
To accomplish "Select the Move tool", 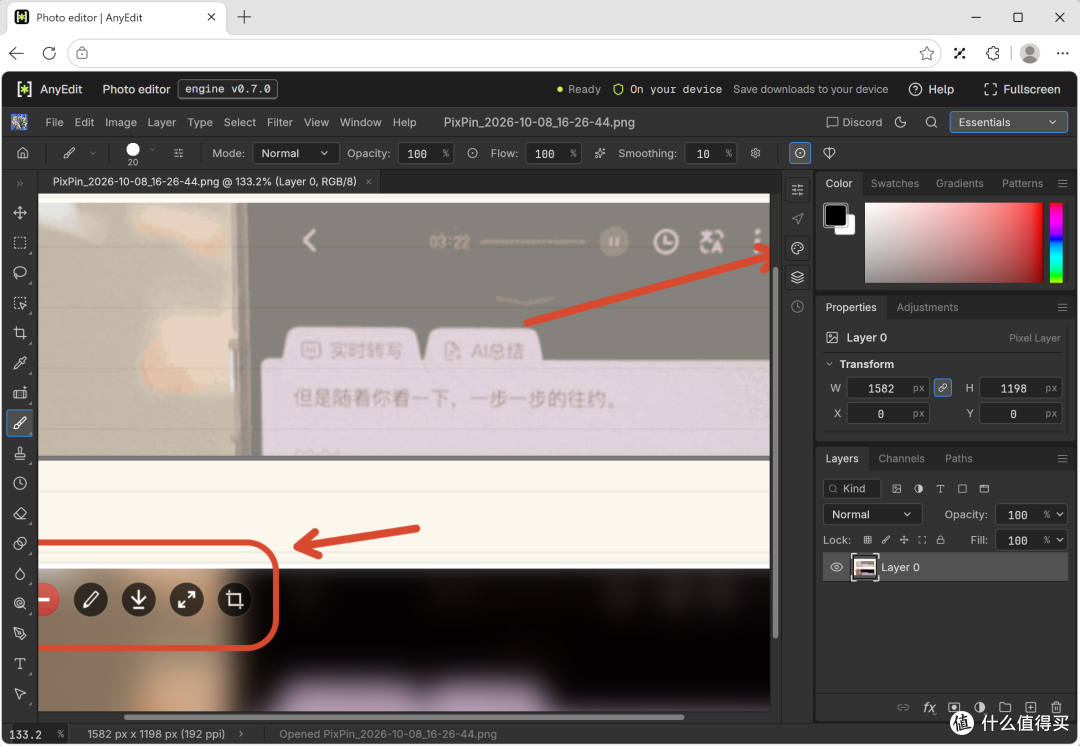I will [20, 212].
